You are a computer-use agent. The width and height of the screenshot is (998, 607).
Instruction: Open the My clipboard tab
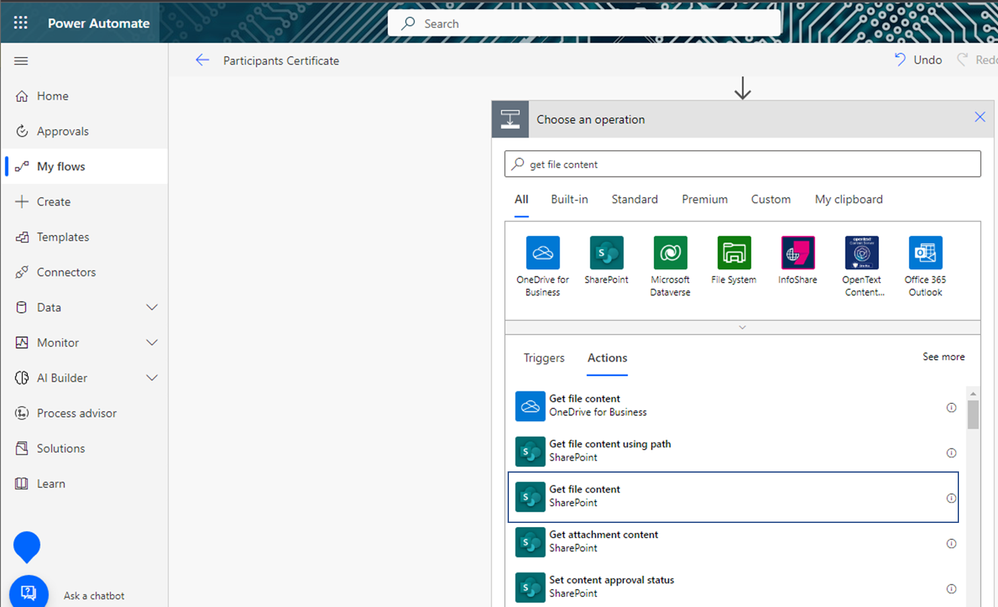click(x=848, y=200)
